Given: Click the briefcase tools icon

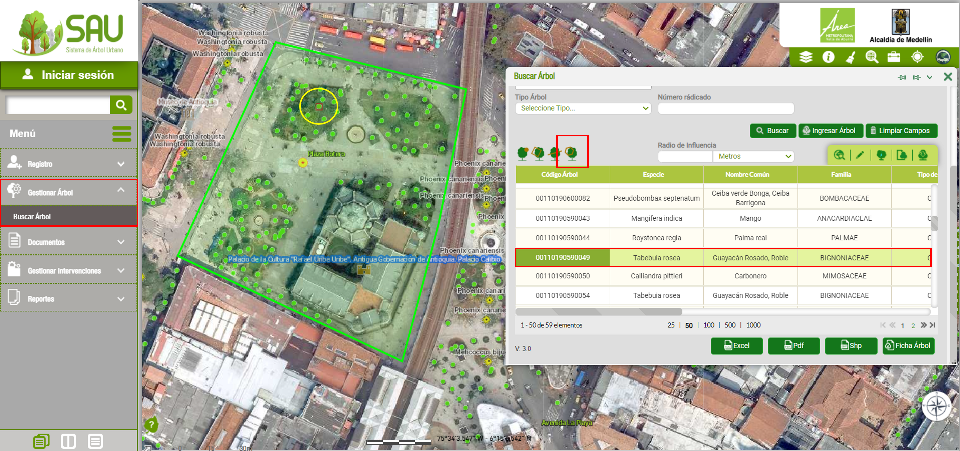Looking at the screenshot, I should [x=894, y=57].
